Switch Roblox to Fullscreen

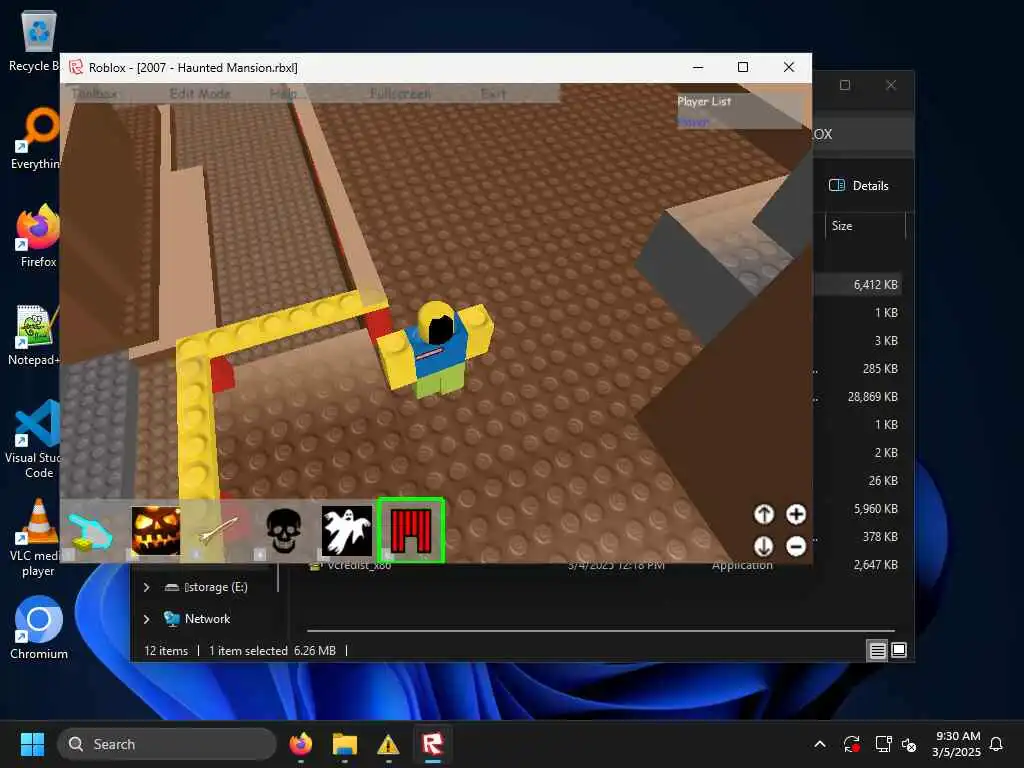400,93
